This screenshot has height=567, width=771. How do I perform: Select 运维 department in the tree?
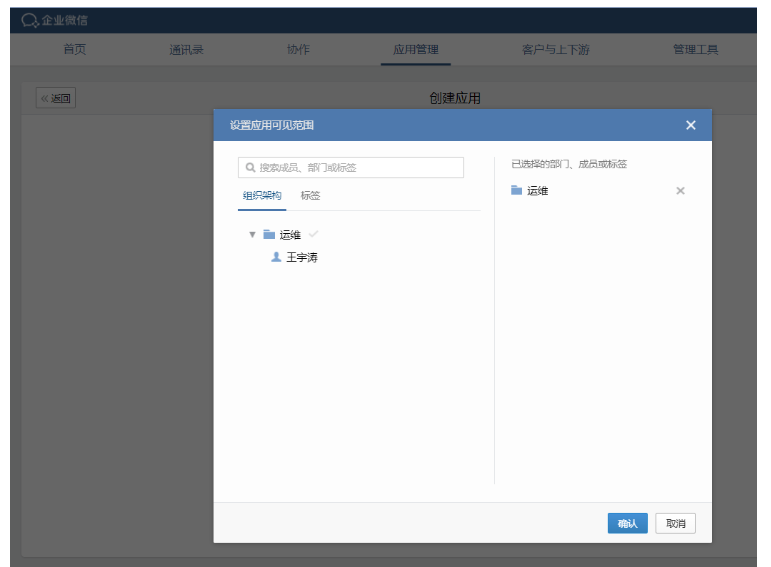[290, 235]
